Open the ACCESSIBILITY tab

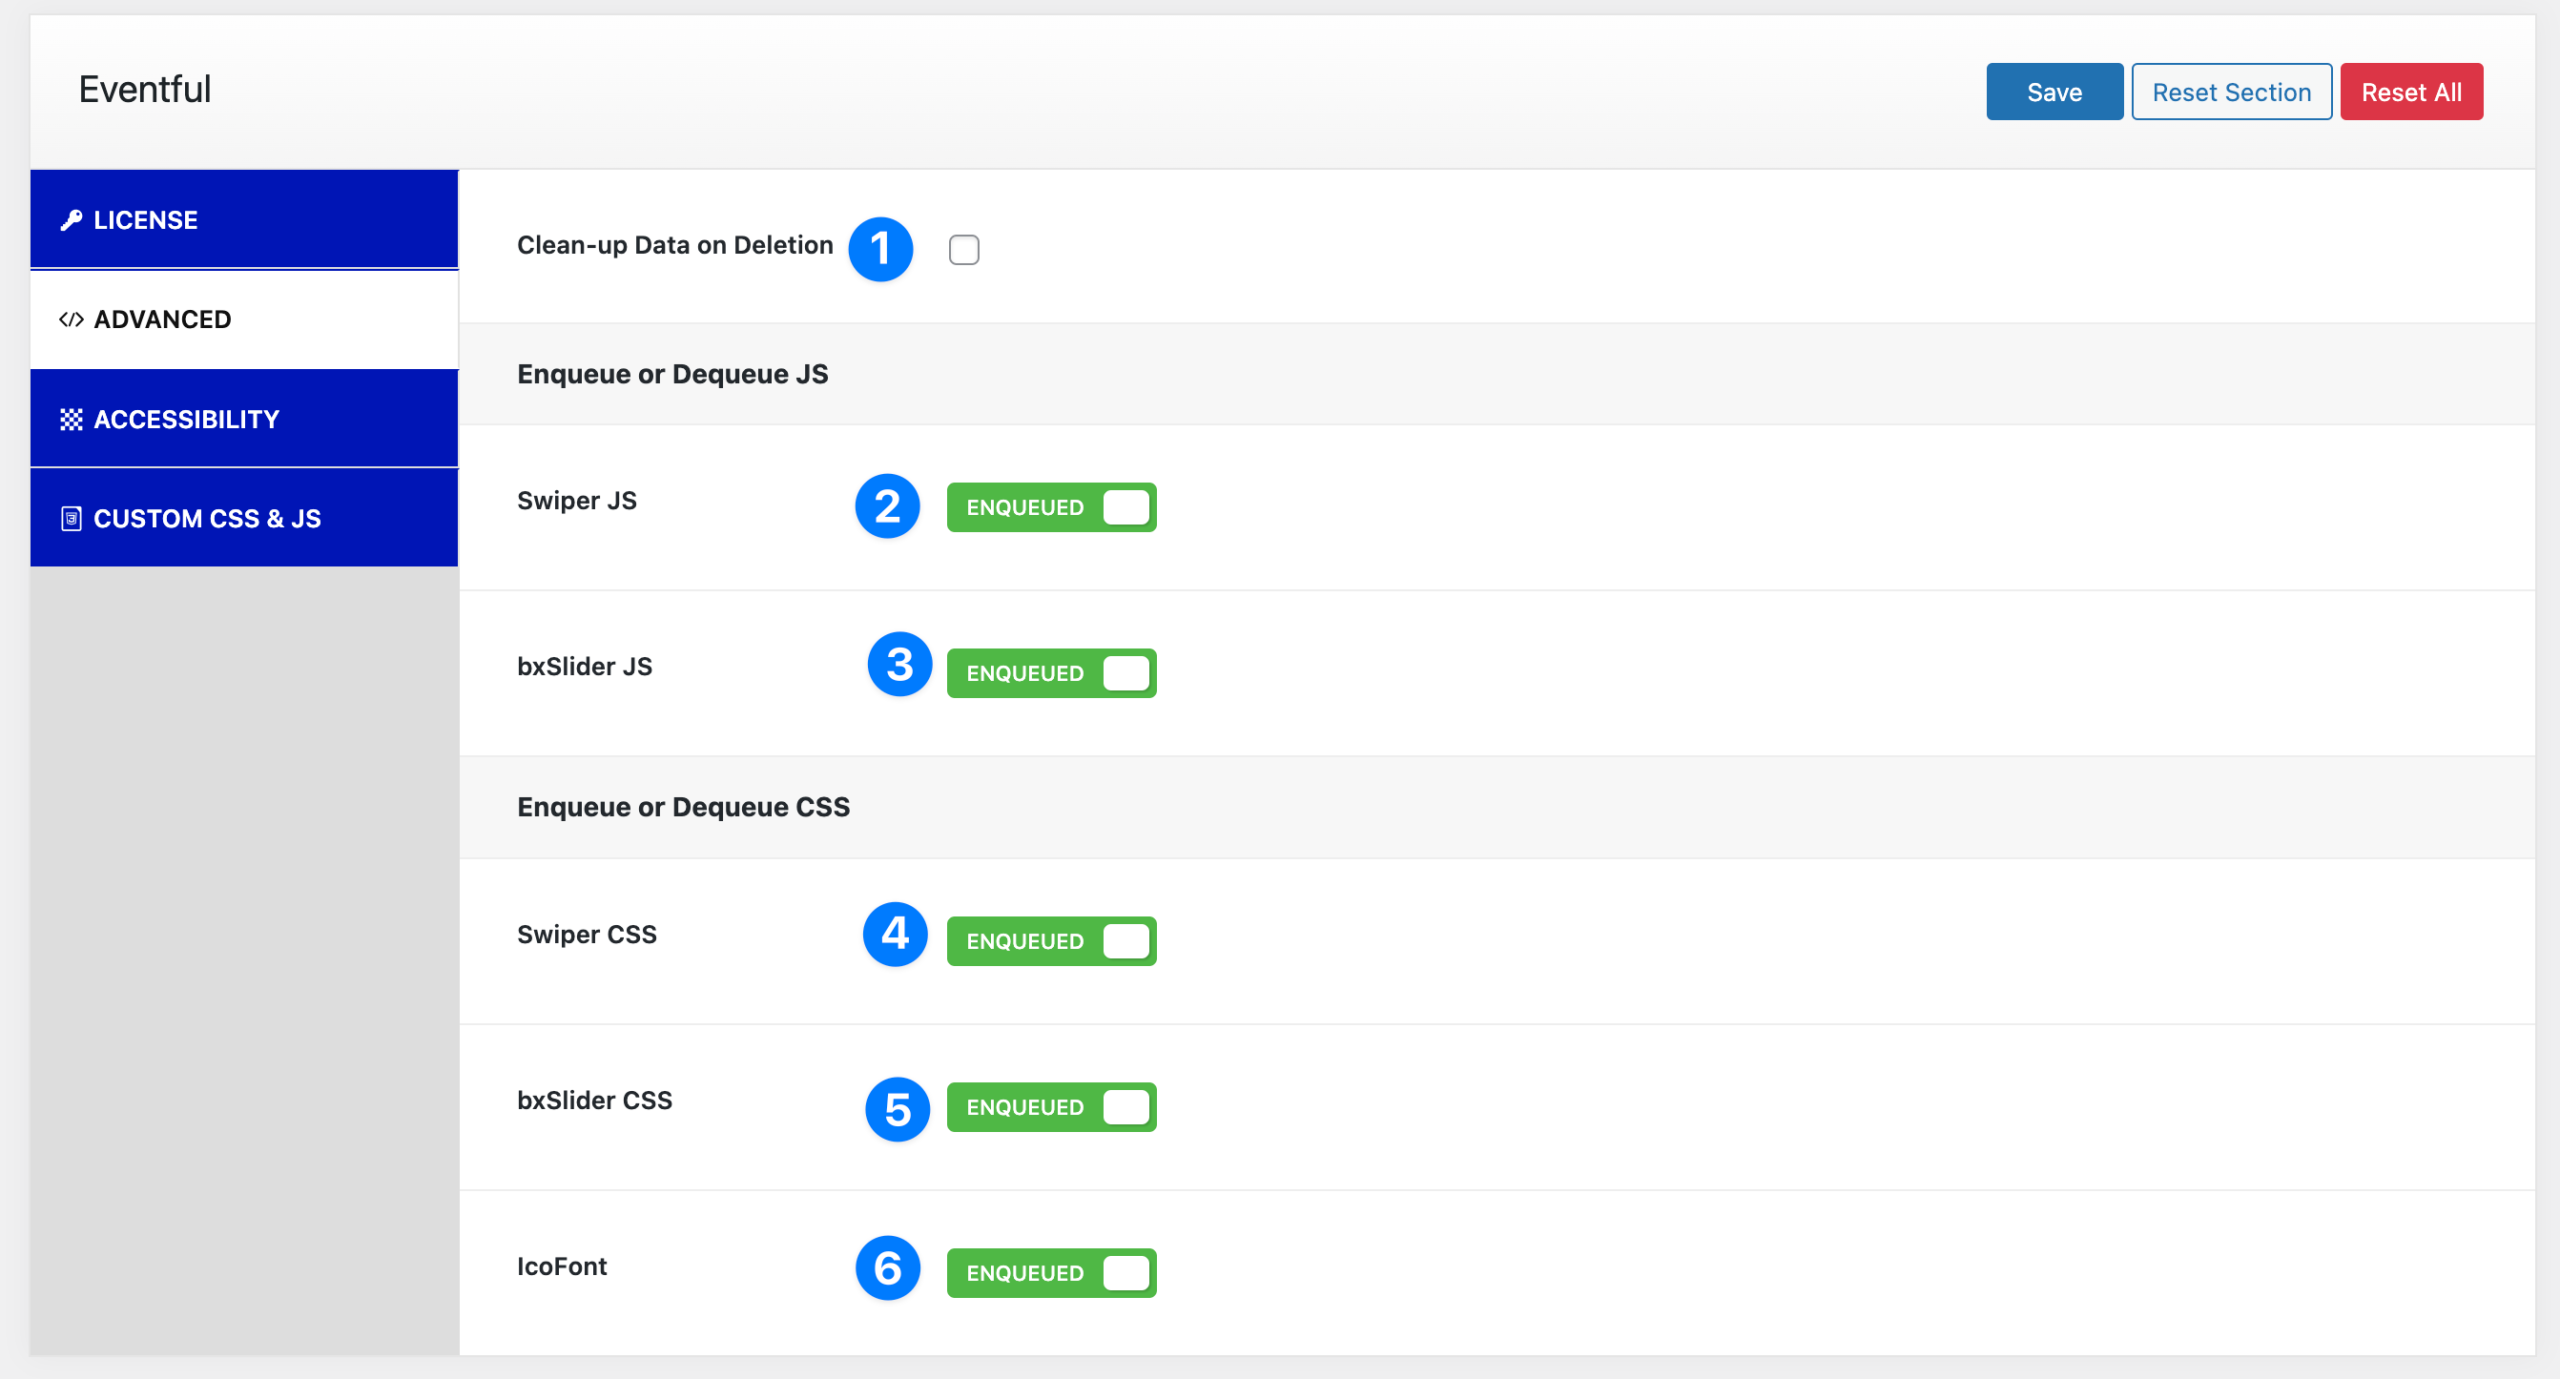[x=244, y=419]
